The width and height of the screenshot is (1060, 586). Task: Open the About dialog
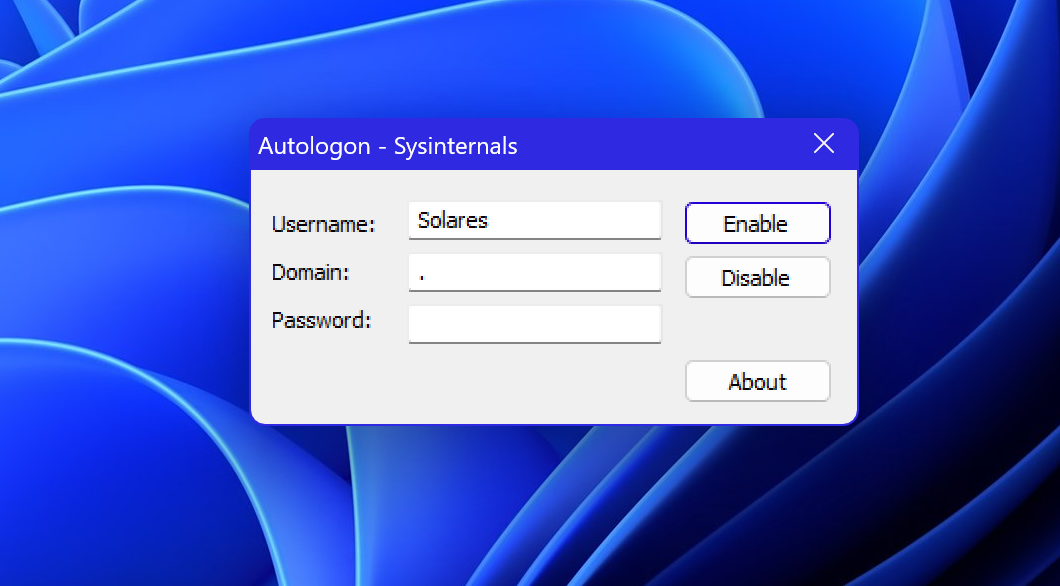(x=757, y=381)
